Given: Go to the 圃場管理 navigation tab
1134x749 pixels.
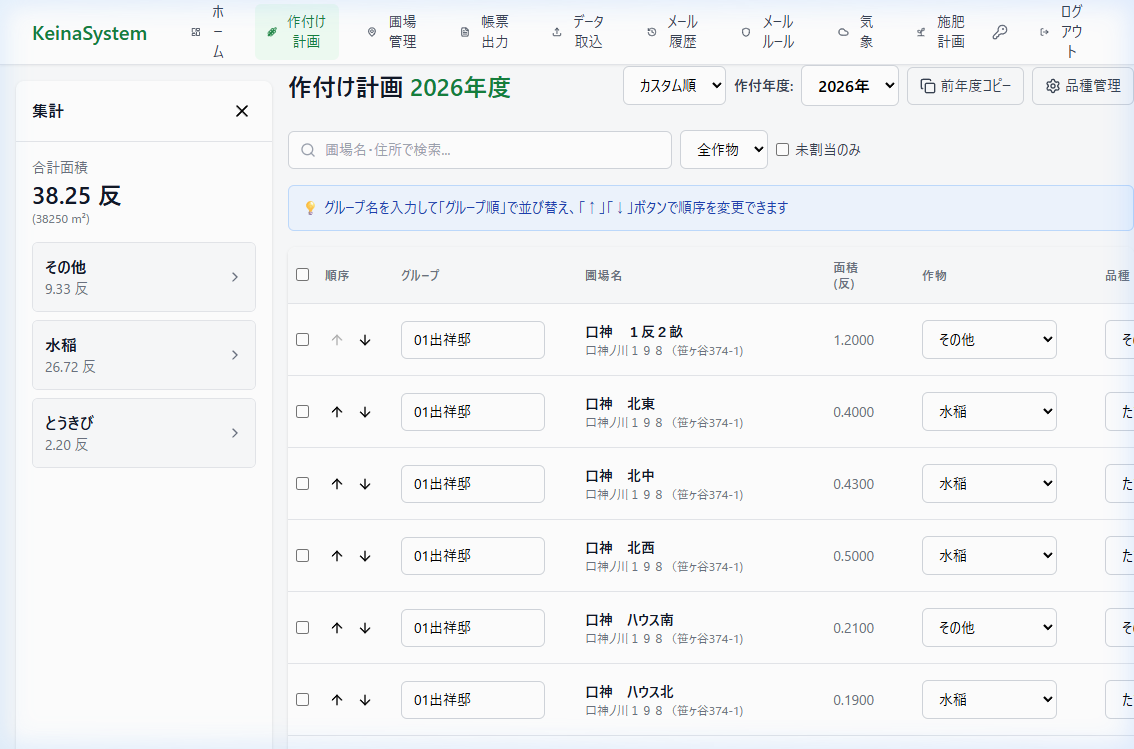Looking at the screenshot, I should point(392,32).
